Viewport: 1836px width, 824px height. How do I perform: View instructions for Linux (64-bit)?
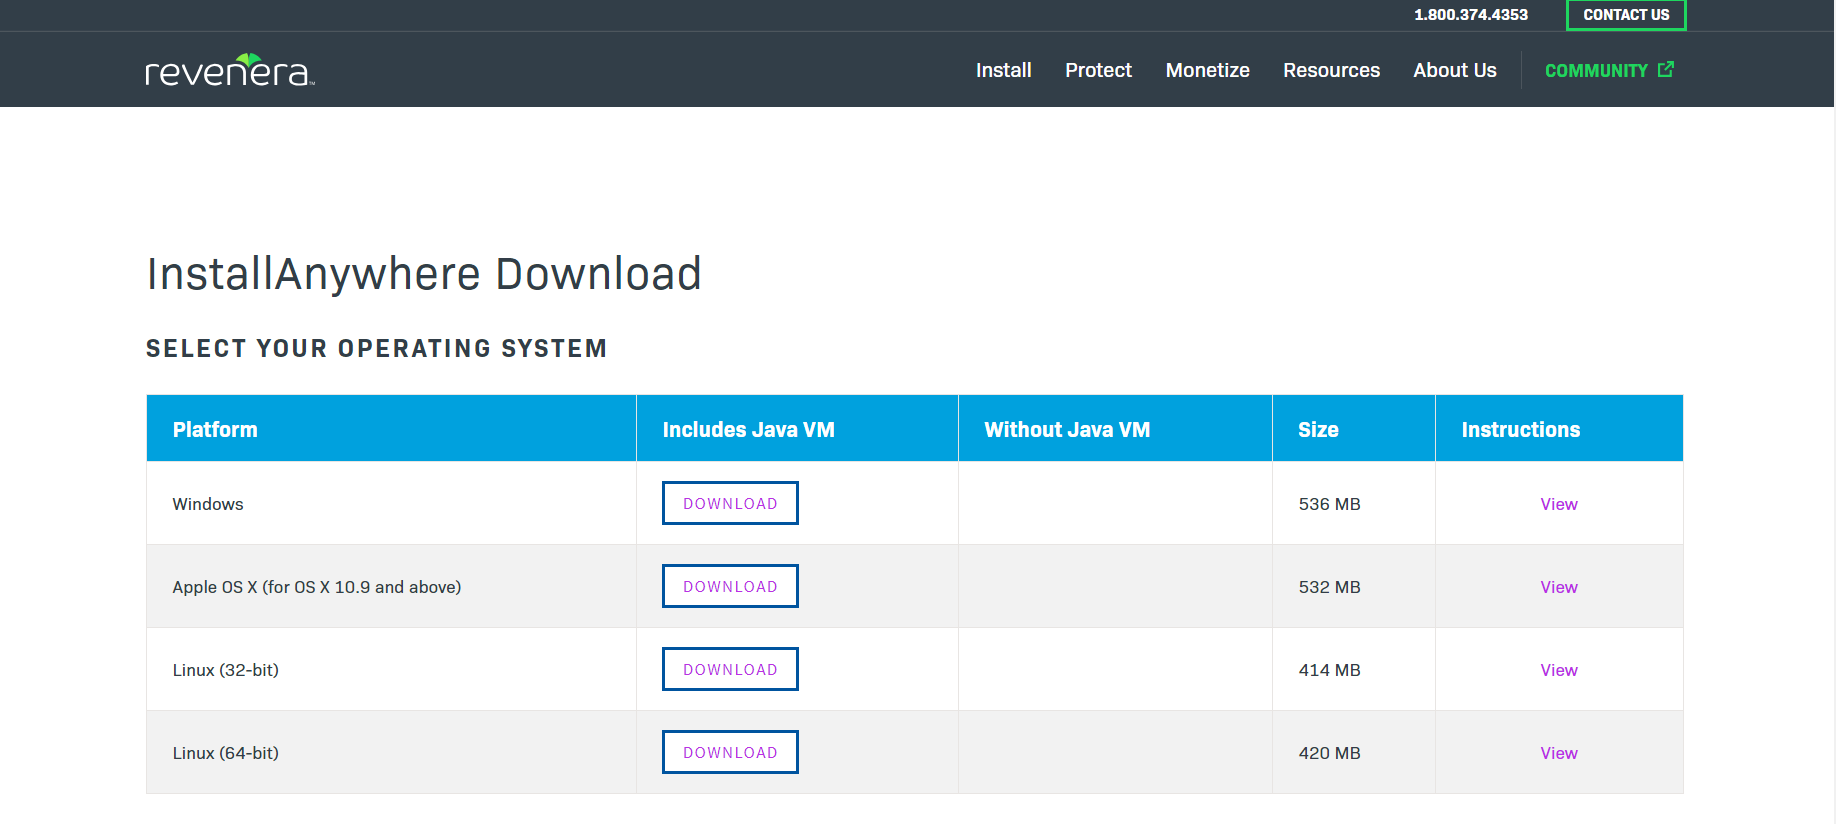click(1558, 753)
